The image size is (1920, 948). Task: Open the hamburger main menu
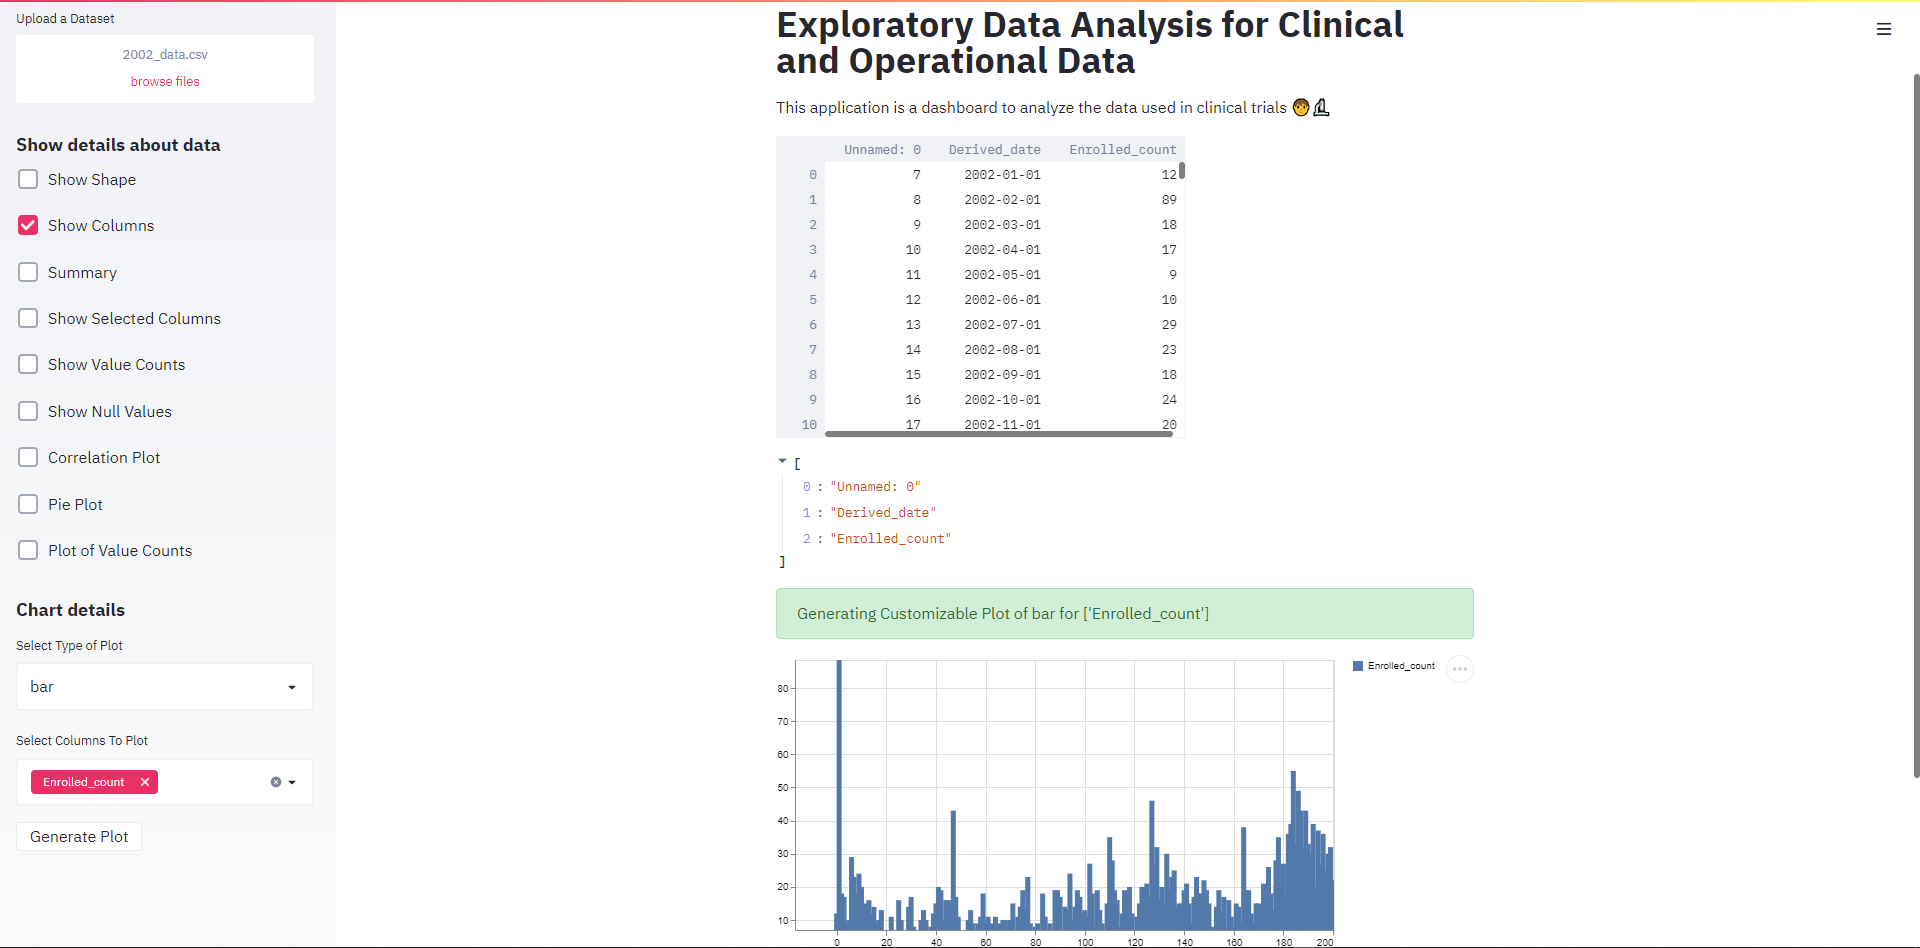click(1883, 30)
